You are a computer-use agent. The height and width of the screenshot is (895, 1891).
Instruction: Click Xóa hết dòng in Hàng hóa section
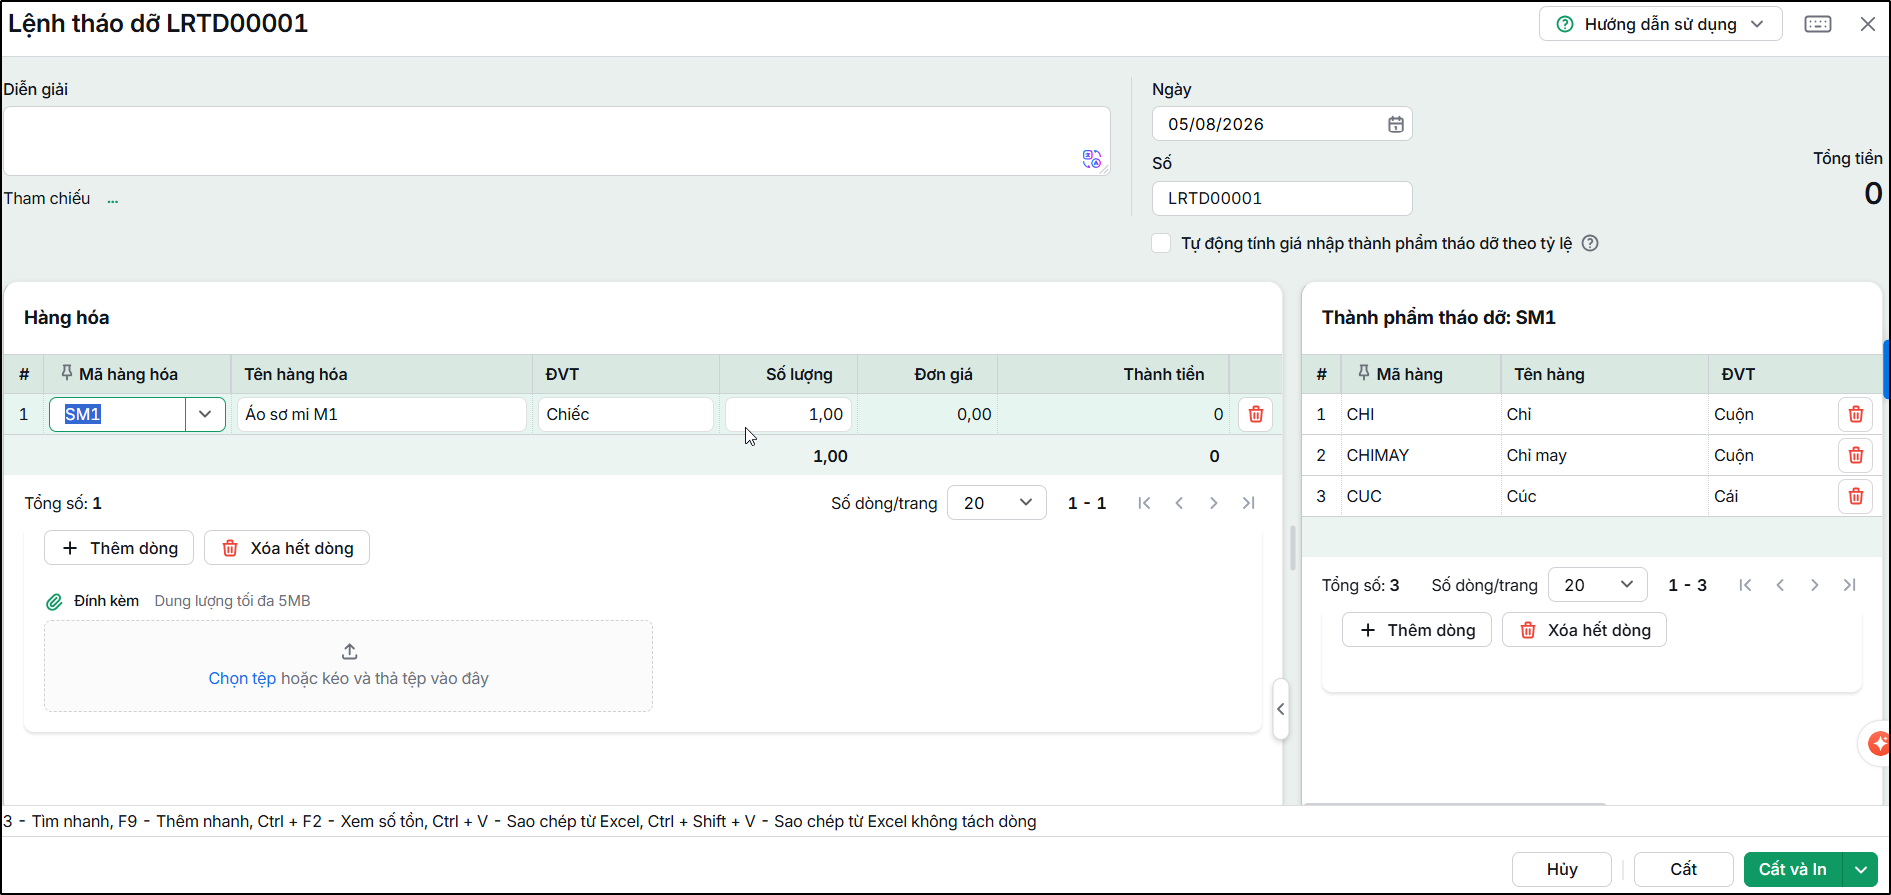point(287,548)
